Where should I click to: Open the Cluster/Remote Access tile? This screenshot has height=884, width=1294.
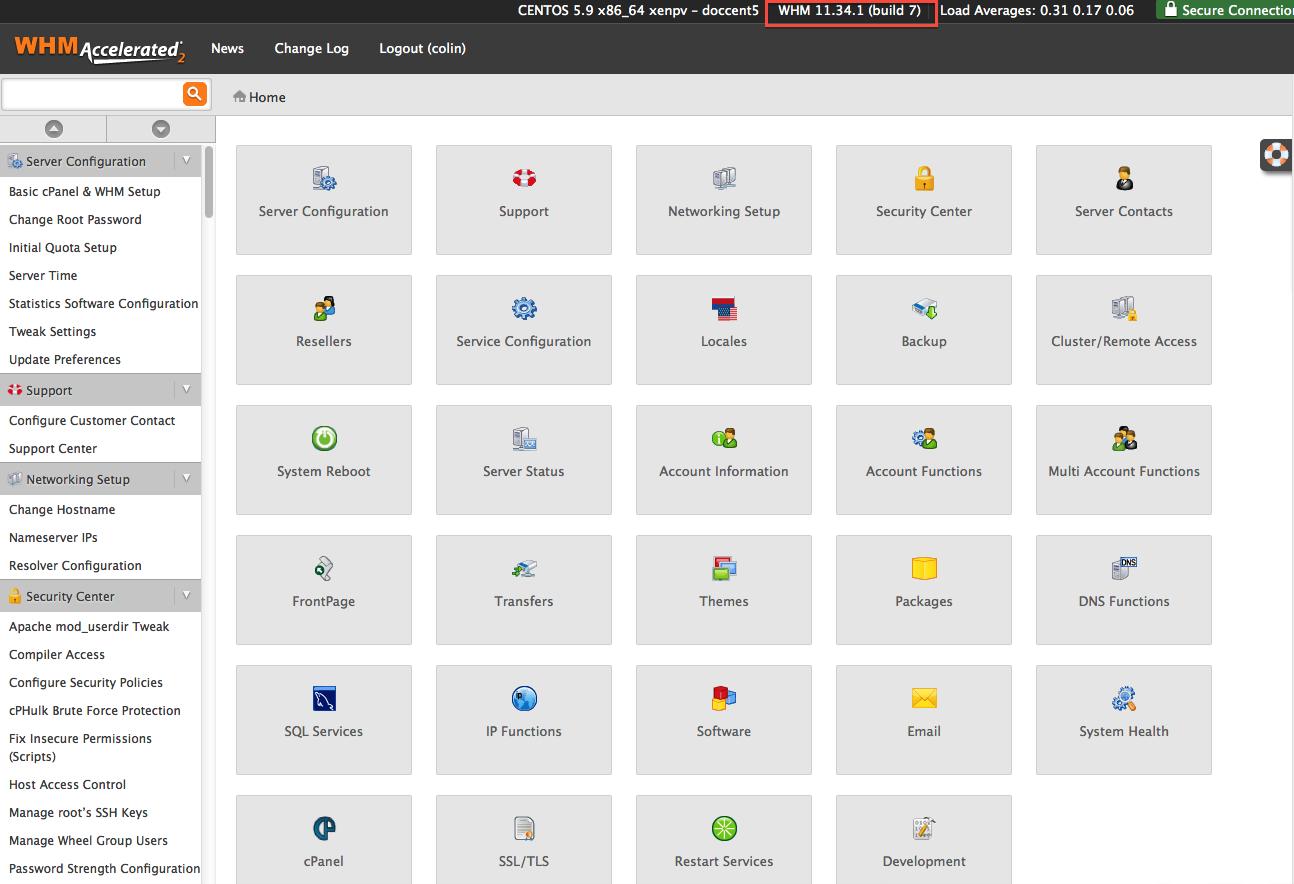coord(1124,330)
